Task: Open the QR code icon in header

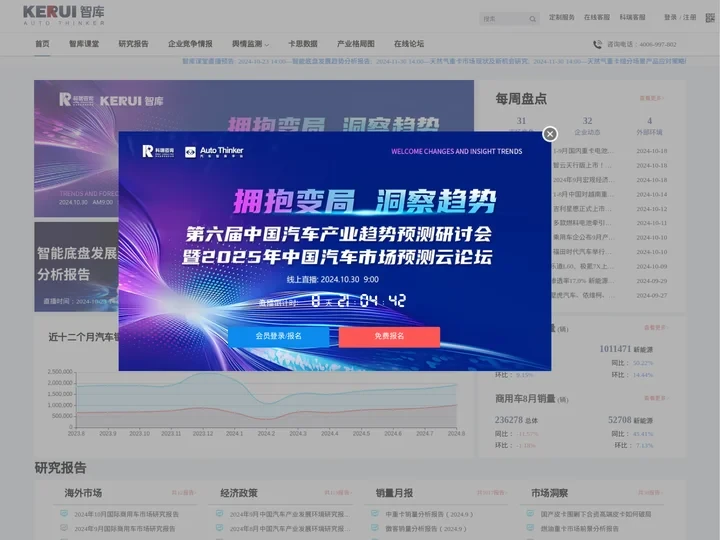Action: click(x=710, y=17)
